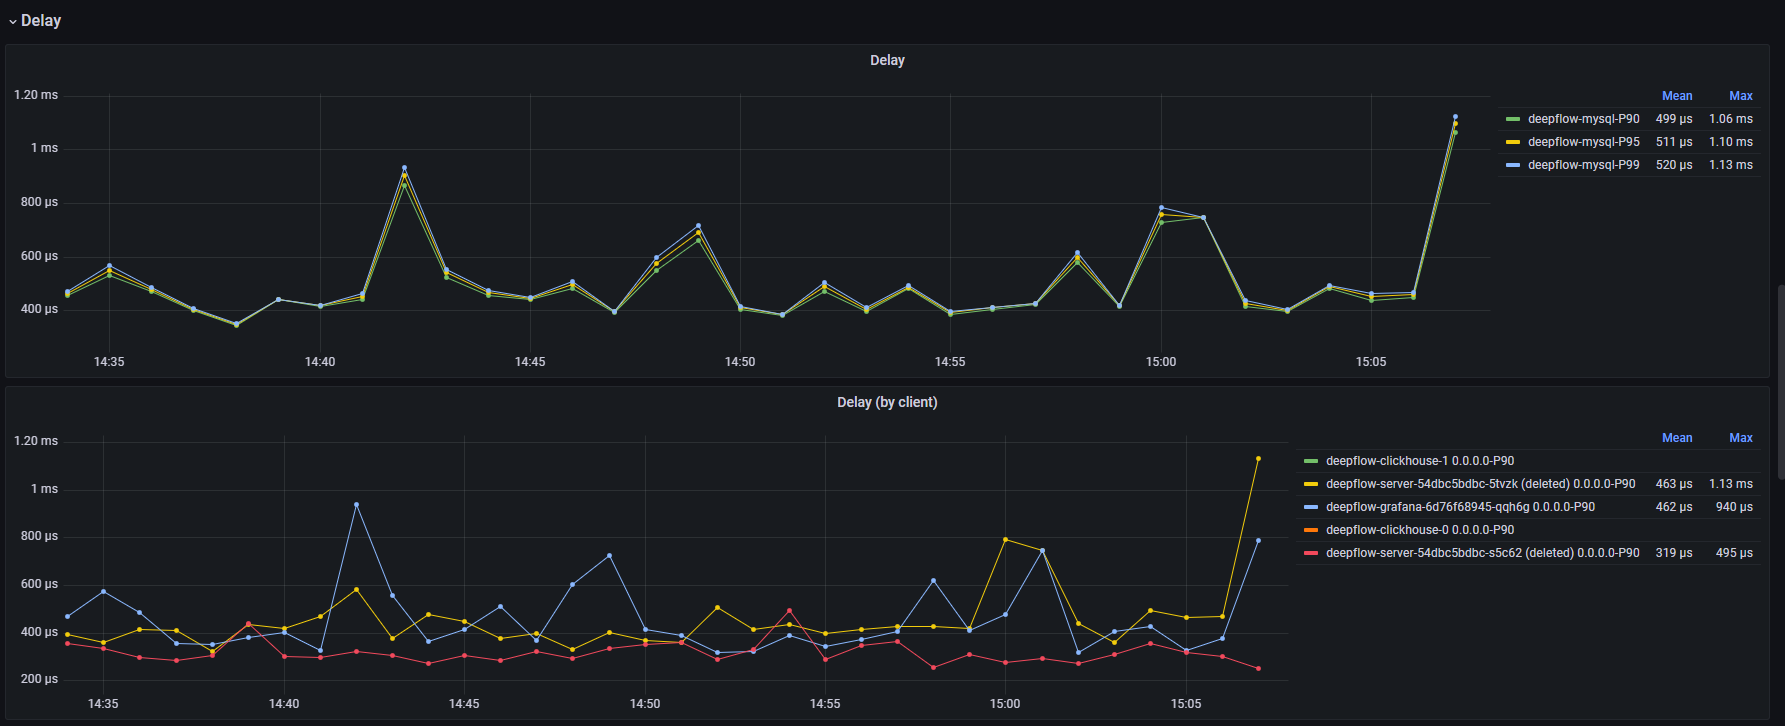
Task: Open the Delay (by client) panel title
Action: [x=887, y=402]
